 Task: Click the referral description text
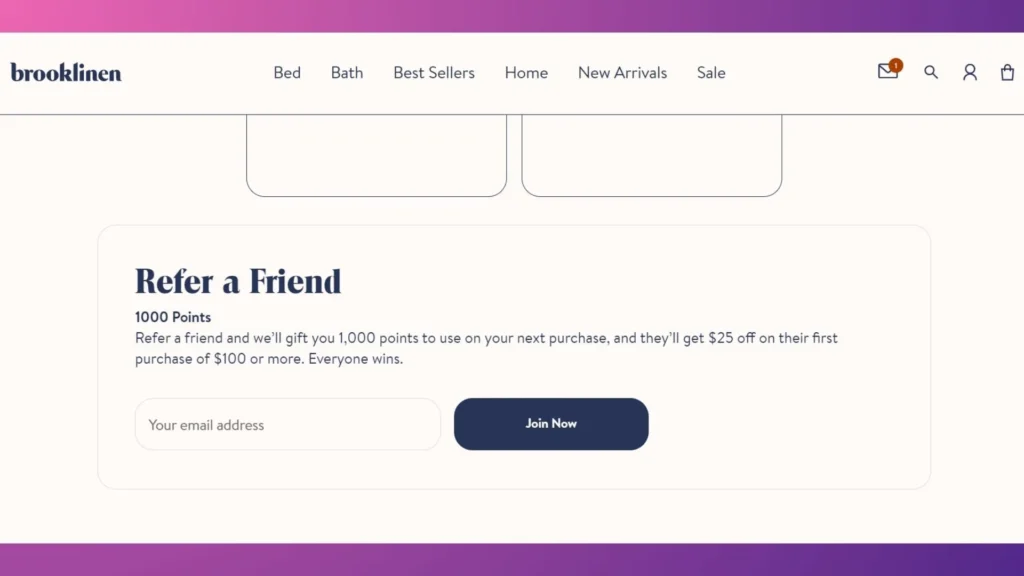pos(486,348)
